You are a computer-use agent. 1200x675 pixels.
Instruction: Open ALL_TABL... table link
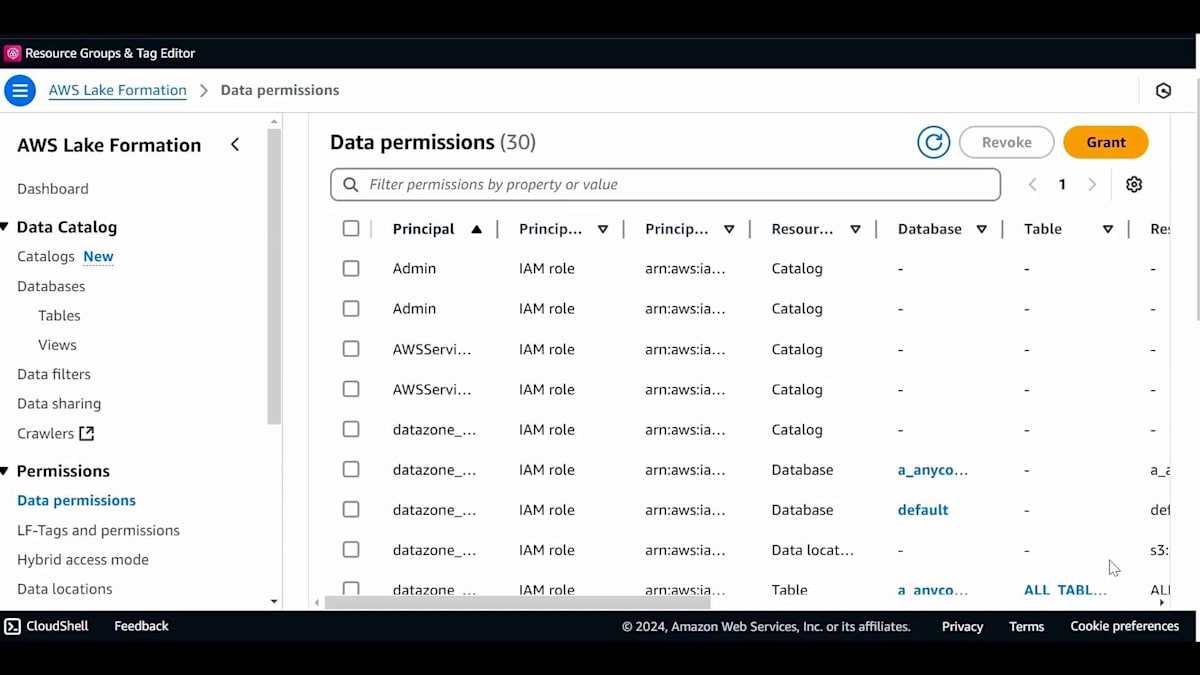[x=1065, y=590]
